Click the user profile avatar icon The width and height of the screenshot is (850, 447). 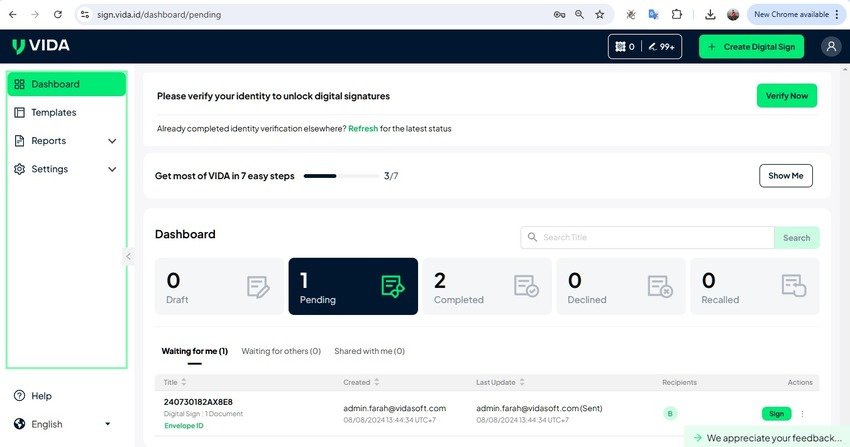click(x=830, y=46)
